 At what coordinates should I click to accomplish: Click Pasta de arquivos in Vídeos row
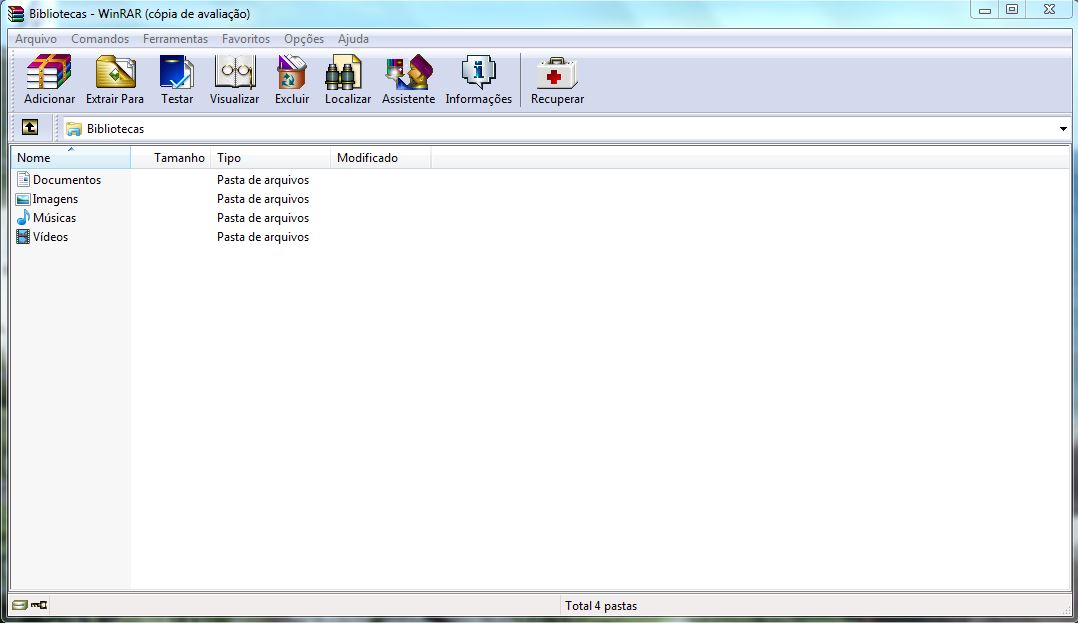(x=263, y=237)
